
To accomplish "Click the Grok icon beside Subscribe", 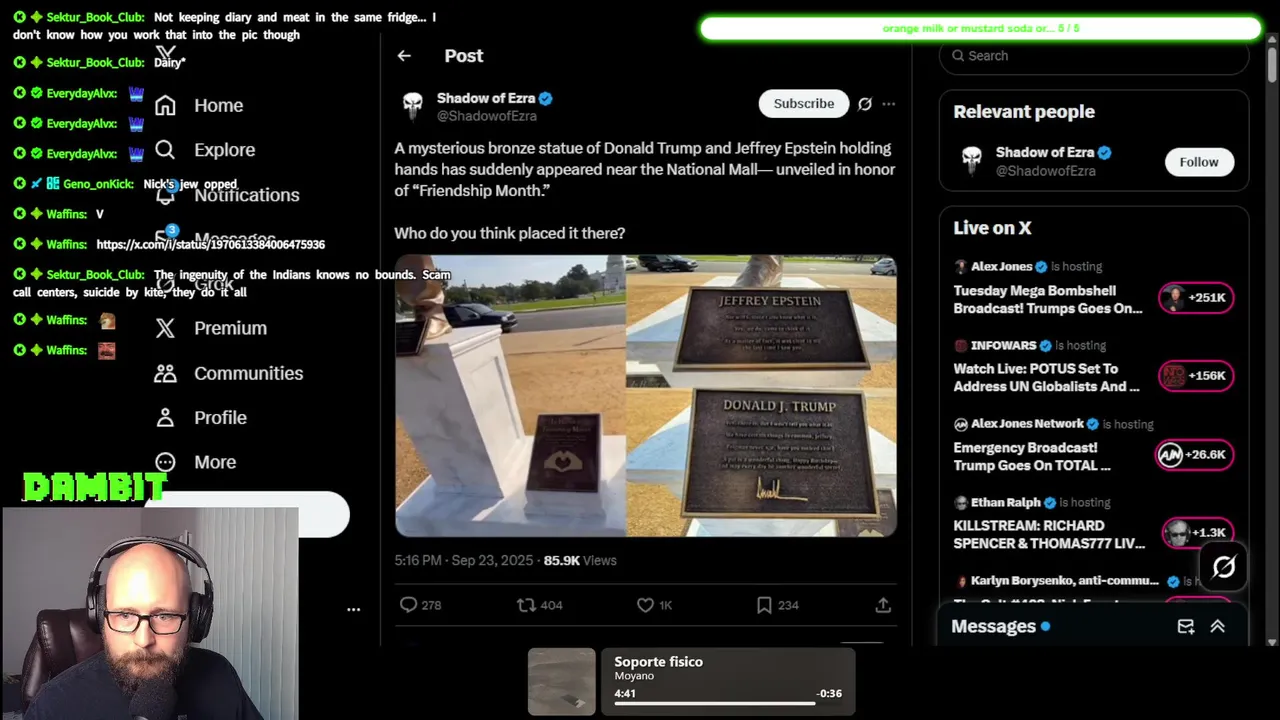I will coord(865,103).
